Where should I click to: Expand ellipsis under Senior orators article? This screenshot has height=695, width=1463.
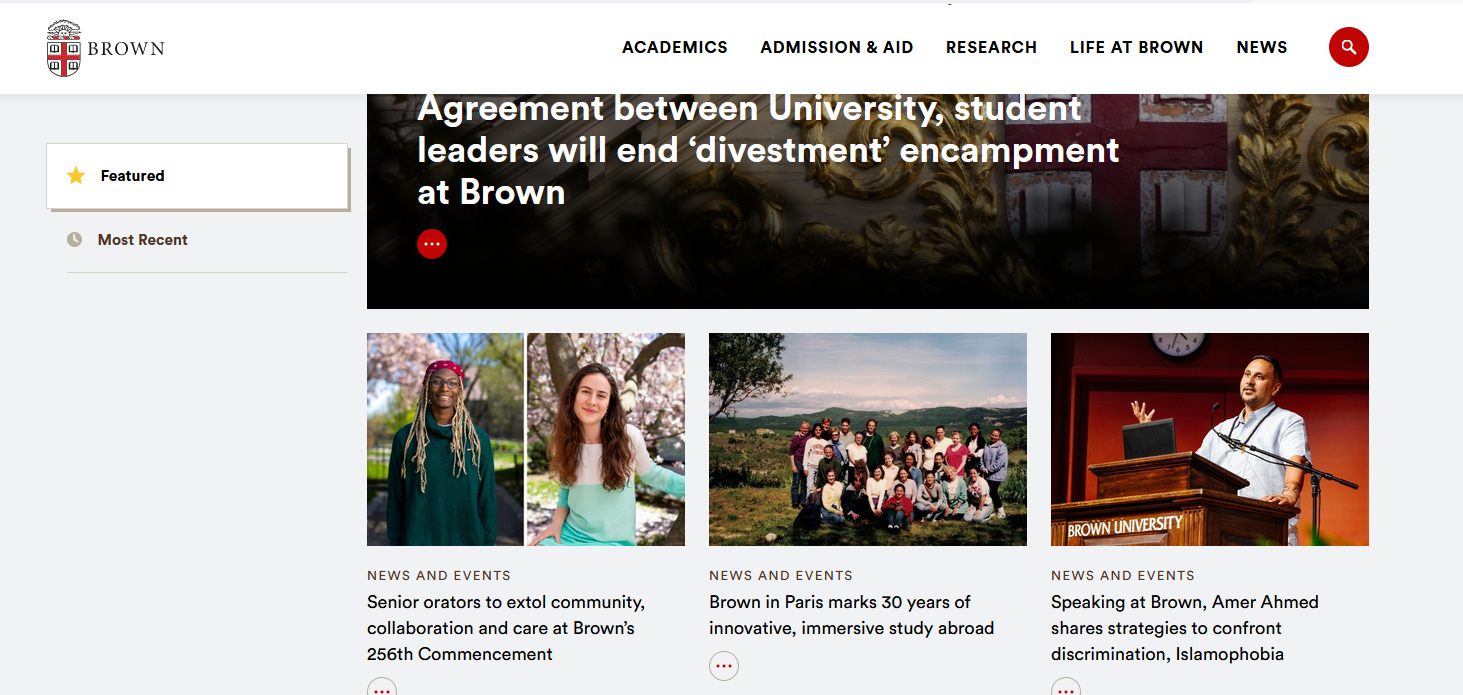(382, 688)
